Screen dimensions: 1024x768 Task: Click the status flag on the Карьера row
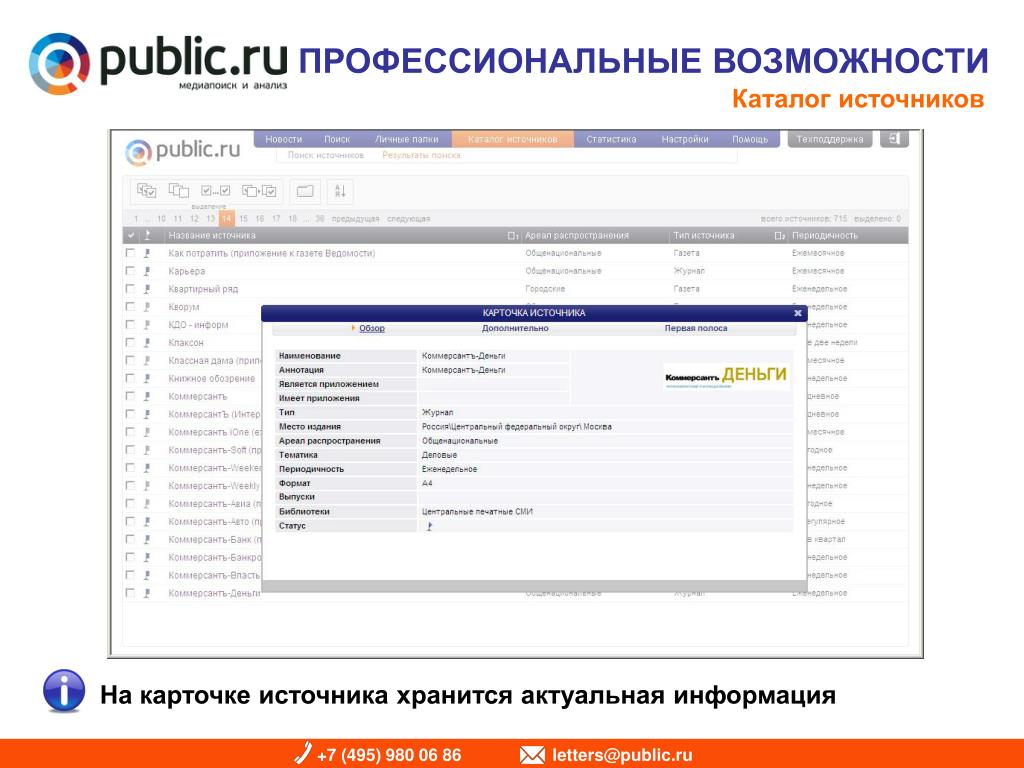click(x=148, y=271)
